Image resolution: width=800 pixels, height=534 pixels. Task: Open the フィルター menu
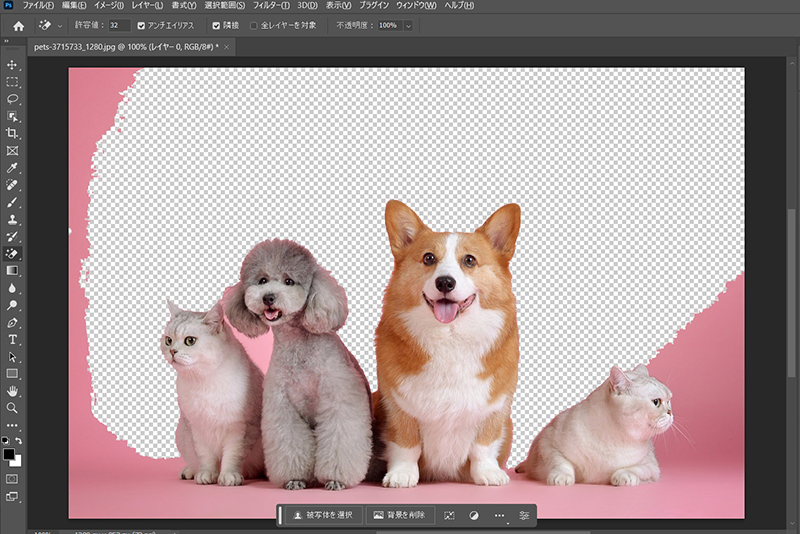(x=271, y=5)
